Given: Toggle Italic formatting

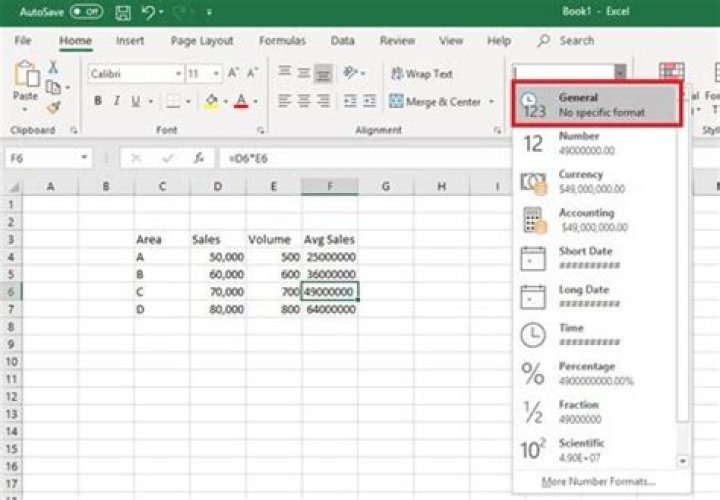Looking at the screenshot, I should [x=117, y=101].
